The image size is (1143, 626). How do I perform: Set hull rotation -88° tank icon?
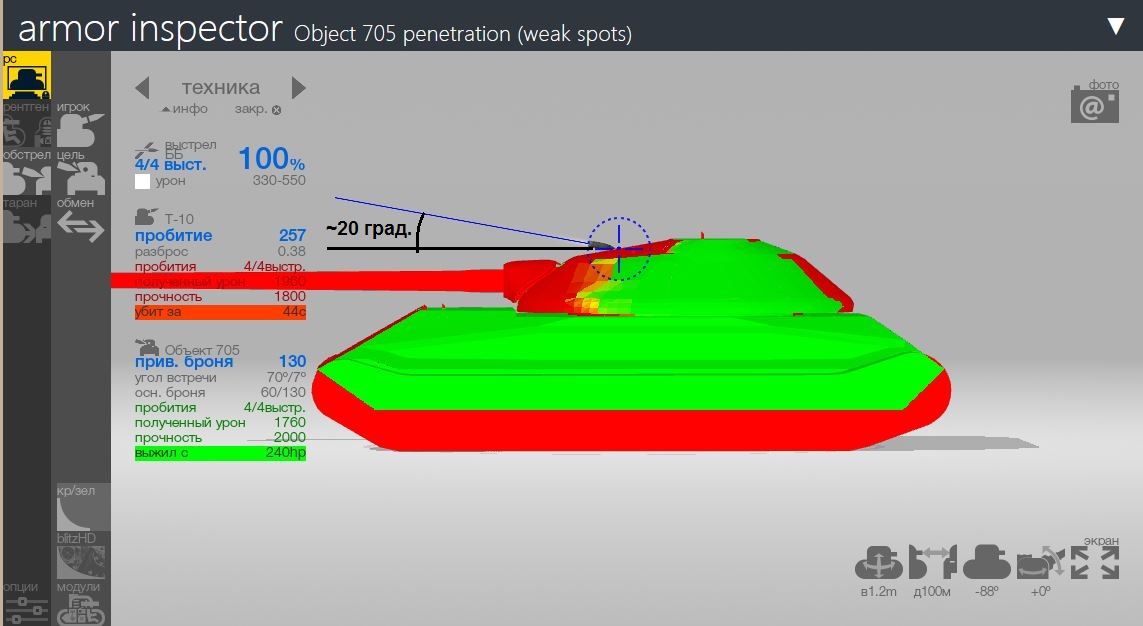[986, 563]
